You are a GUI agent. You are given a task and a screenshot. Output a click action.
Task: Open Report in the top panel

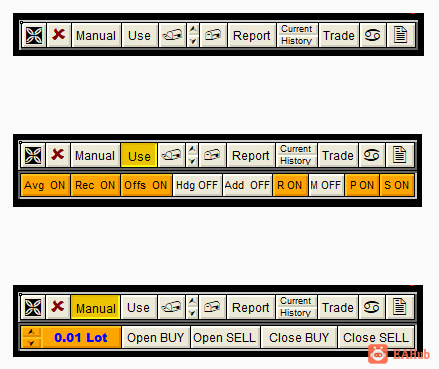coord(252,35)
